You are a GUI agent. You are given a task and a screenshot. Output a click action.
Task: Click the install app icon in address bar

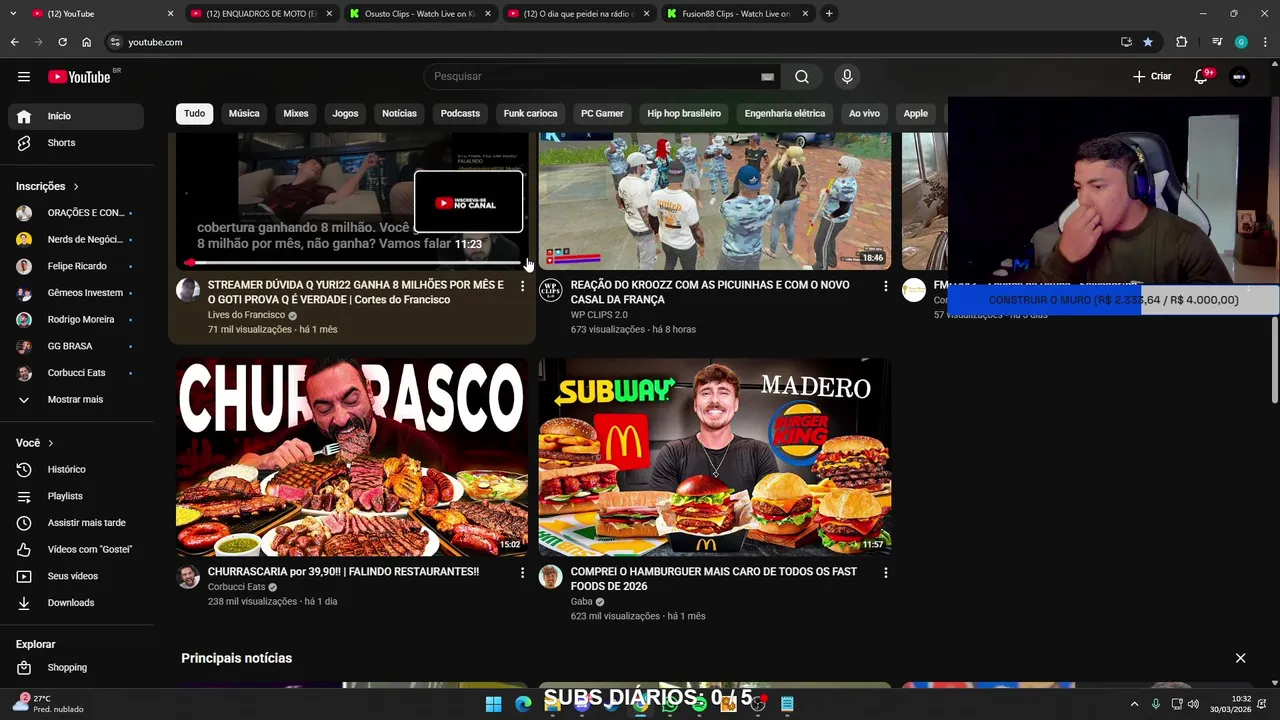click(x=1126, y=42)
